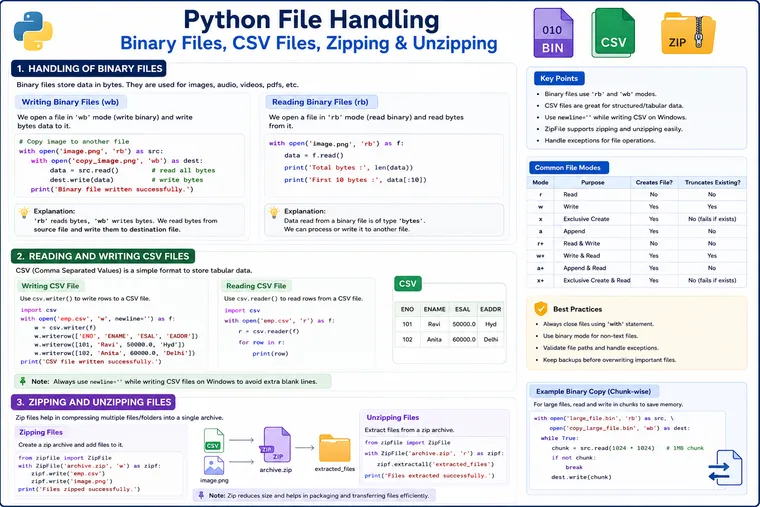Click the 'Writing Binary Files (wb)' heading
Viewport: 760px width, 507px height.
tap(70, 102)
